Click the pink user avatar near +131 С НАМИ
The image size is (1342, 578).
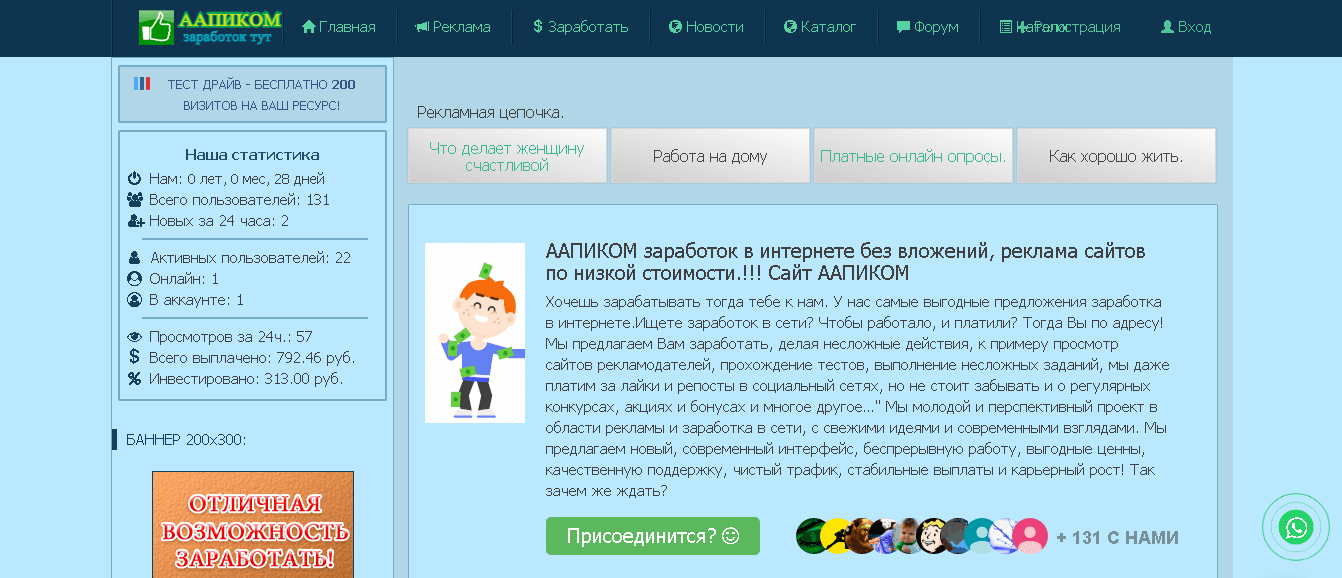(1028, 536)
